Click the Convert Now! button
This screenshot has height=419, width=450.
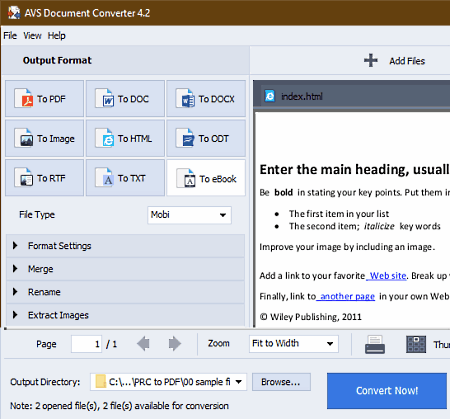[387, 391]
